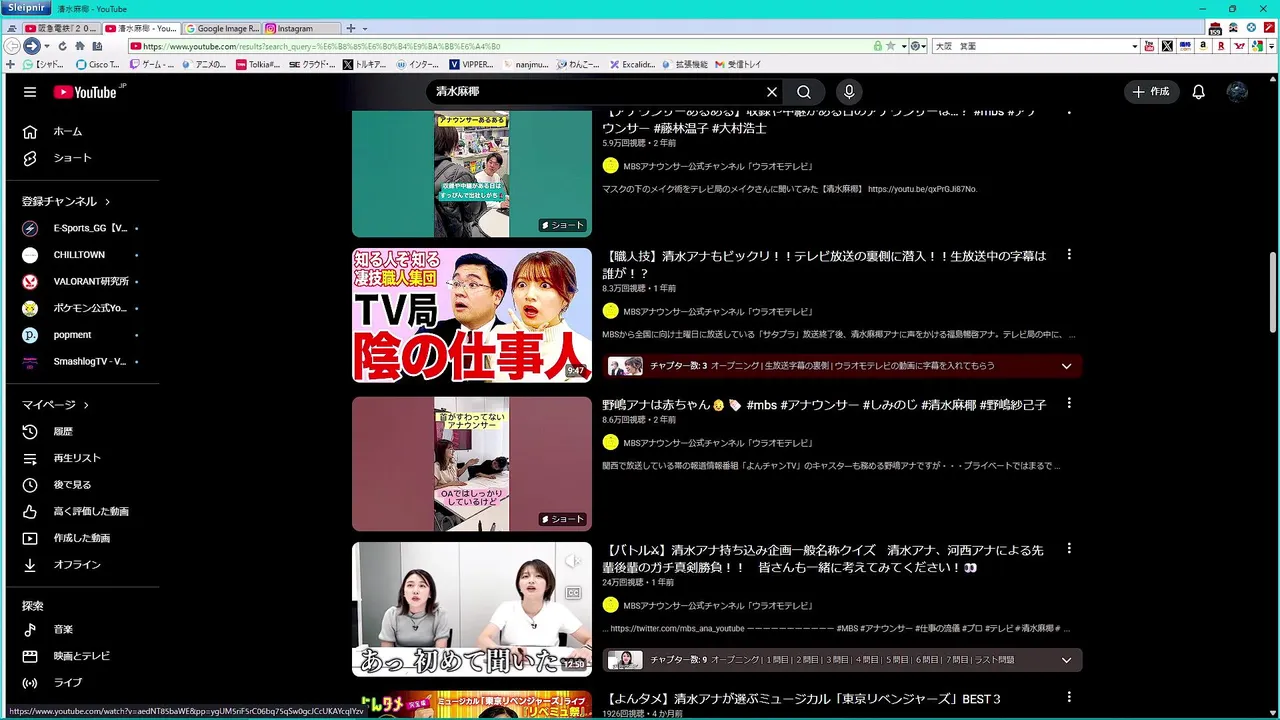Clear the search box with the X

pyautogui.click(x=772, y=92)
